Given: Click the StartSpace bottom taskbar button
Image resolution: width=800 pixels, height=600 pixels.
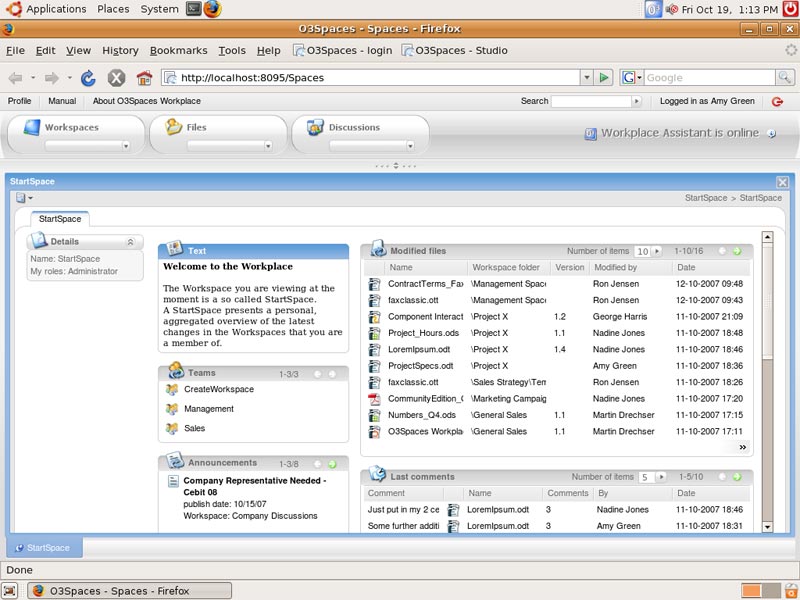Looking at the screenshot, I should [x=44, y=547].
